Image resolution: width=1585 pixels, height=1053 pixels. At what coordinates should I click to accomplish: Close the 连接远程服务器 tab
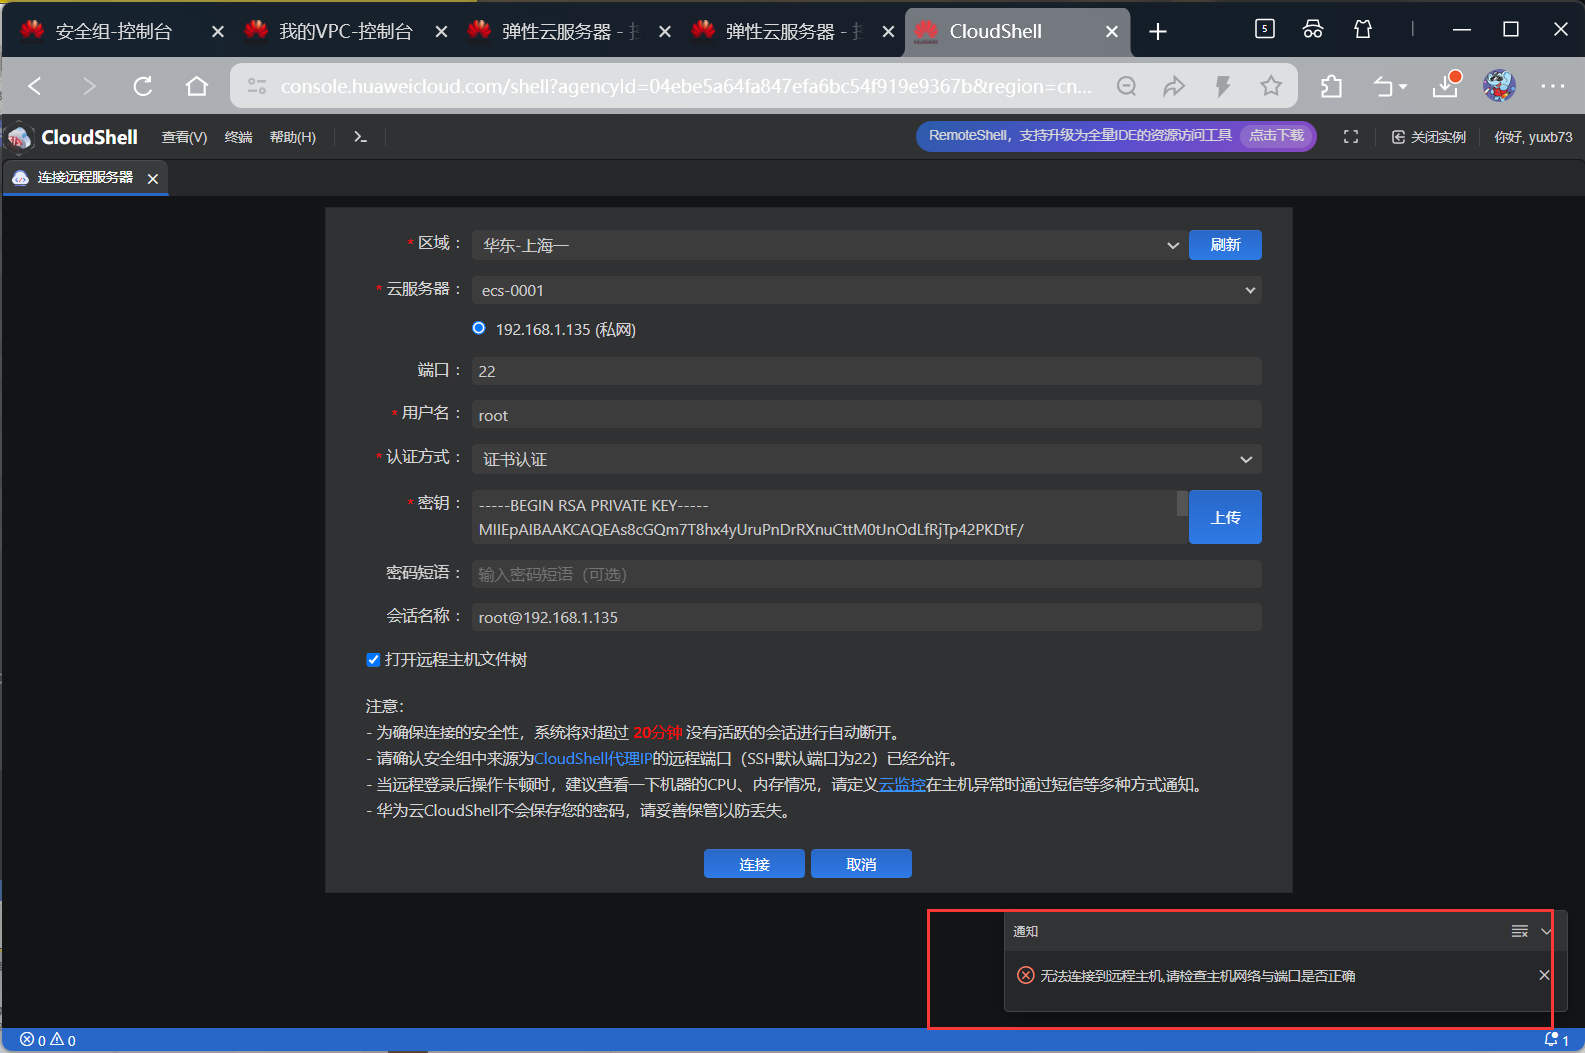point(153,178)
